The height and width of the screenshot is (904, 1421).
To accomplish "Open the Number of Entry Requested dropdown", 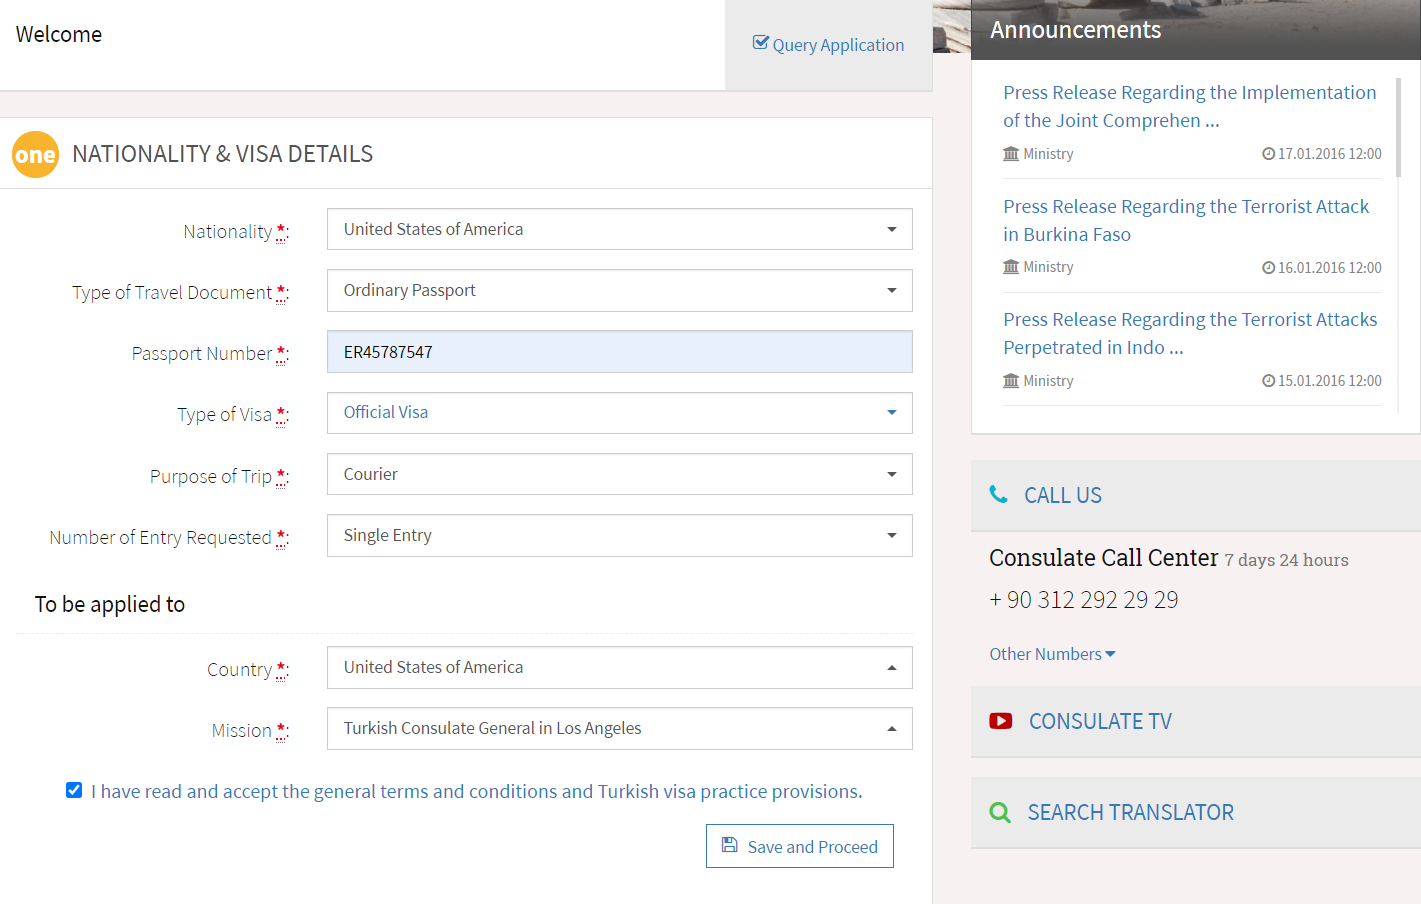I will (619, 535).
